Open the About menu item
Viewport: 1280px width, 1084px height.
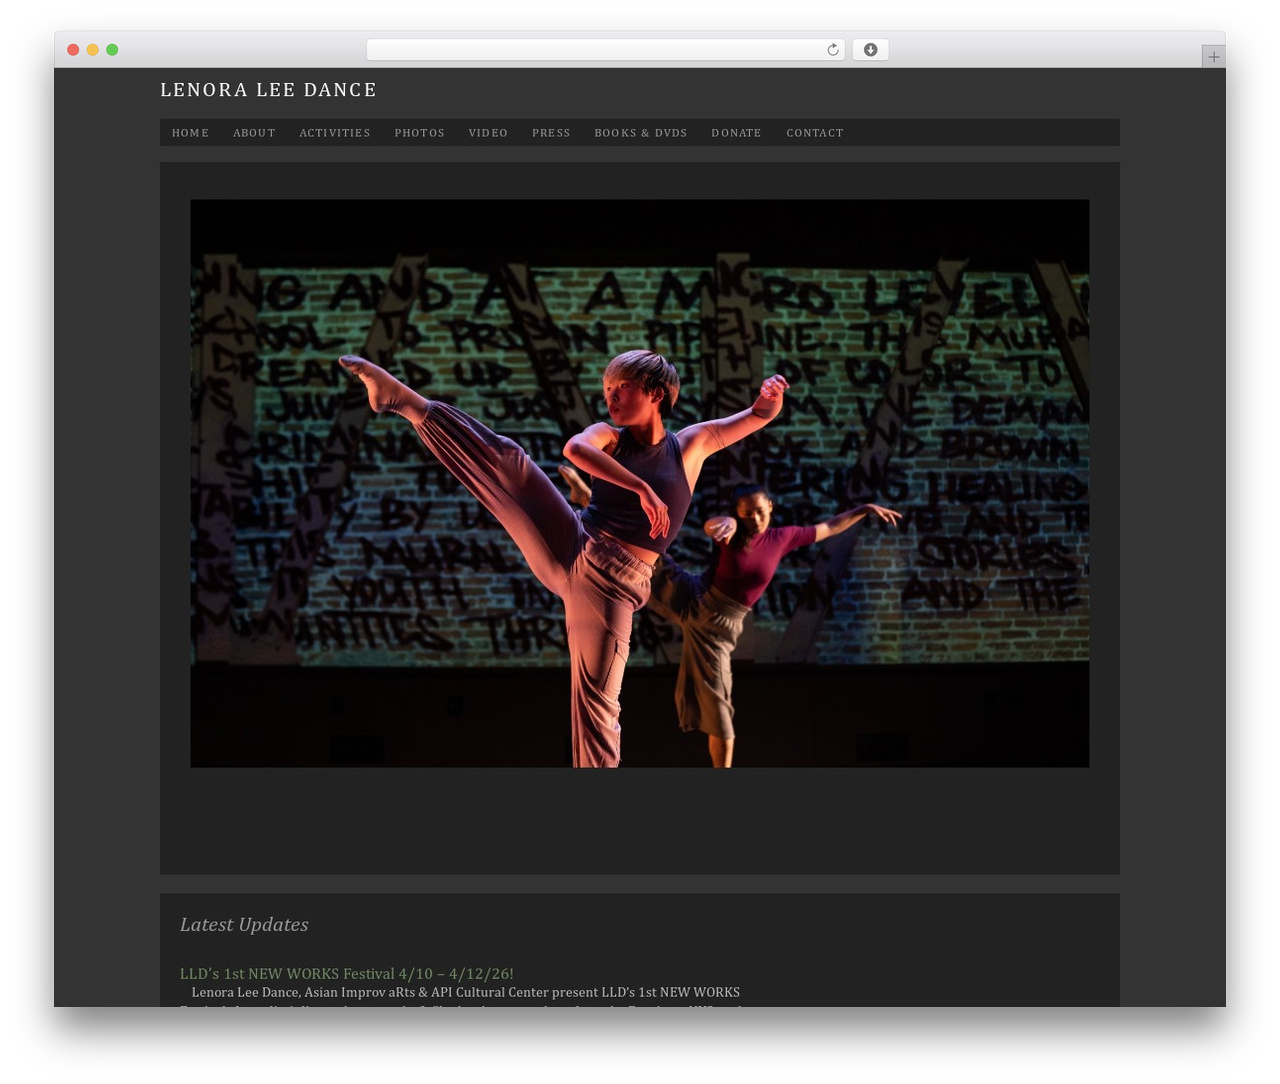[254, 133]
